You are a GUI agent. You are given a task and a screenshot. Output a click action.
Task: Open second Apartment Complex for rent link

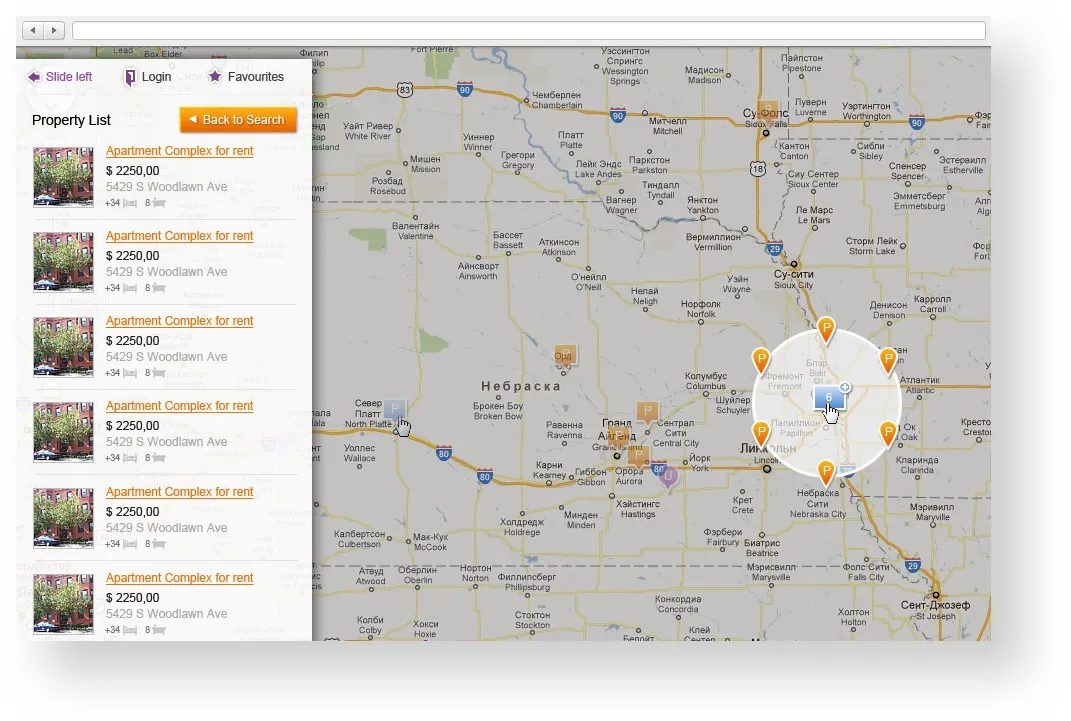(x=180, y=236)
